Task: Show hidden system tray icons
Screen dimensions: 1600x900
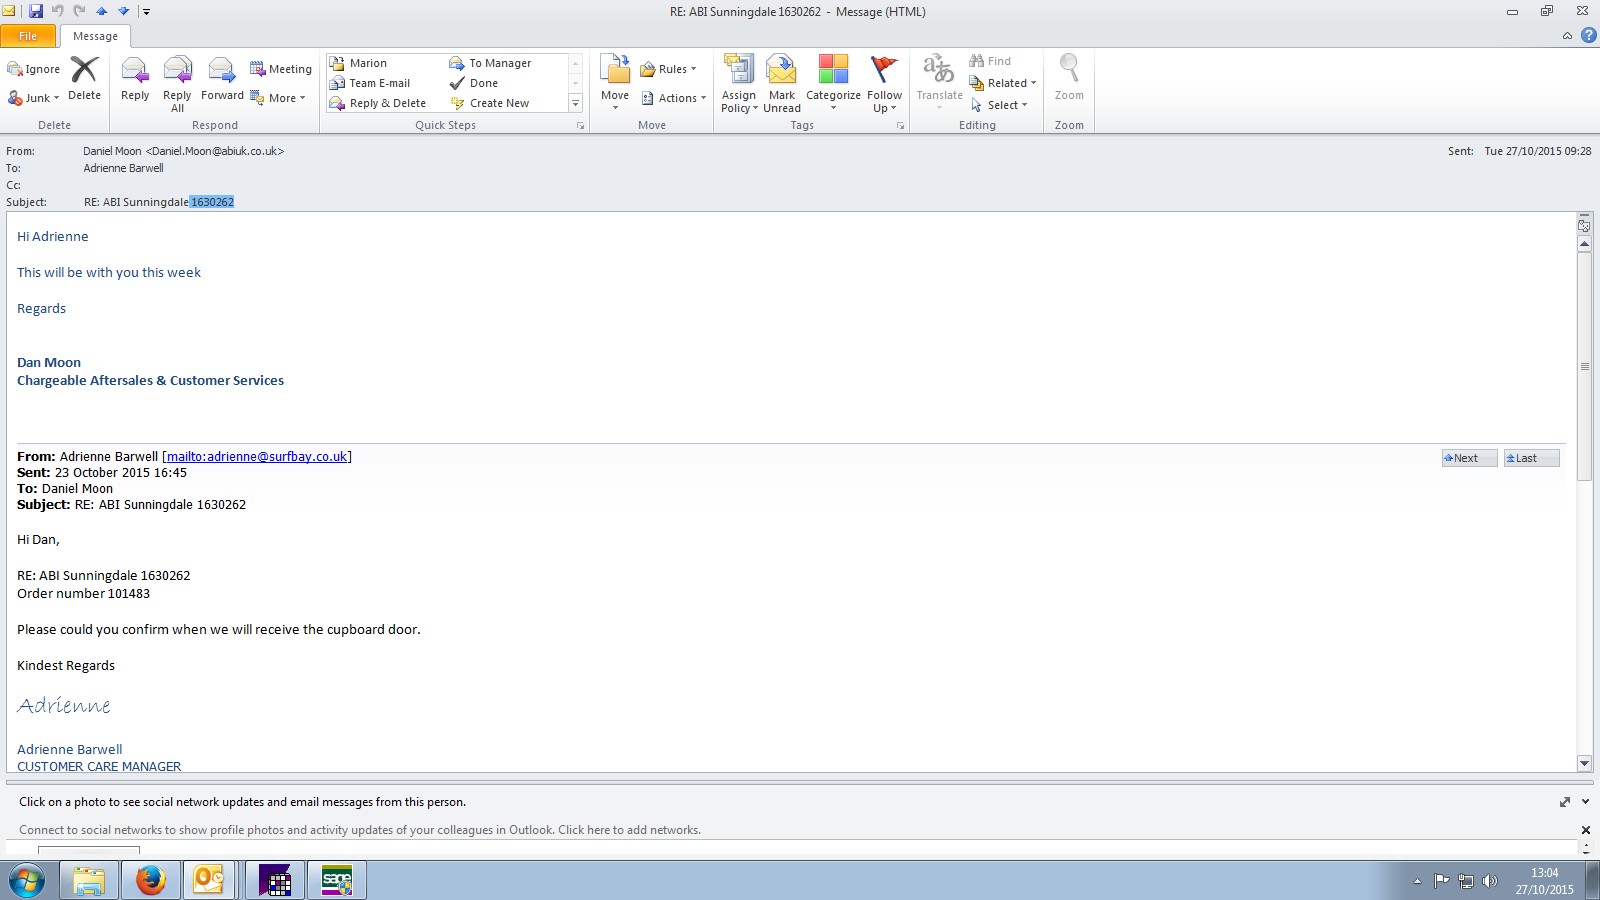Action: [1417, 881]
